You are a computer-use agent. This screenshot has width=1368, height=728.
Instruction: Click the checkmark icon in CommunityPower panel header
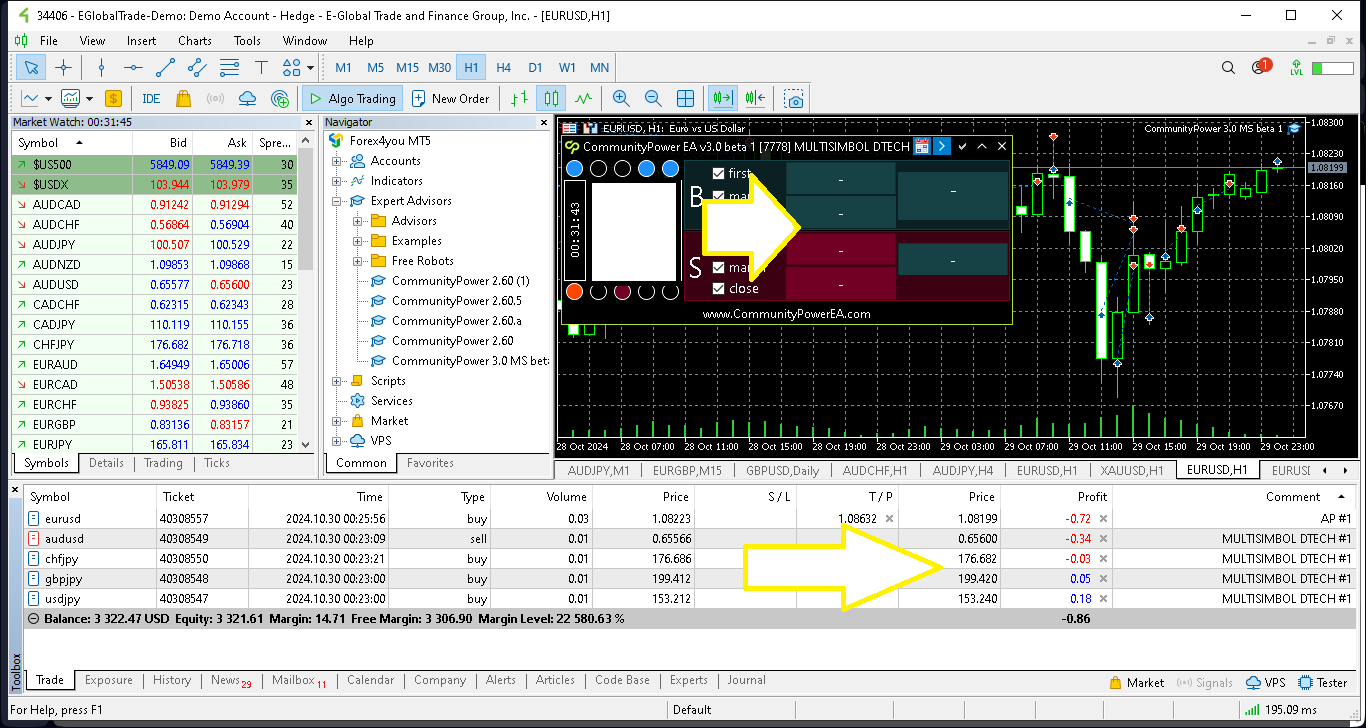point(962,146)
